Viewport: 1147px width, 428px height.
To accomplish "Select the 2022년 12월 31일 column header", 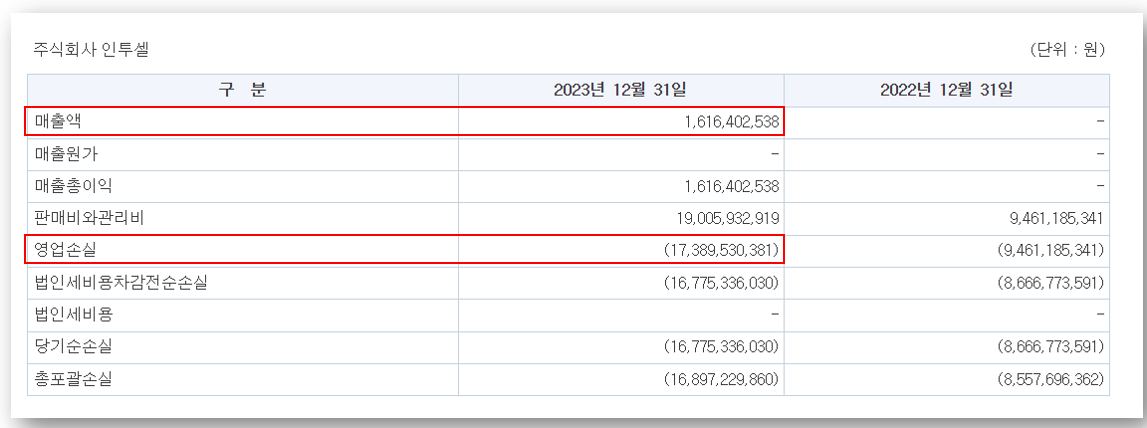I will (x=947, y=91).
